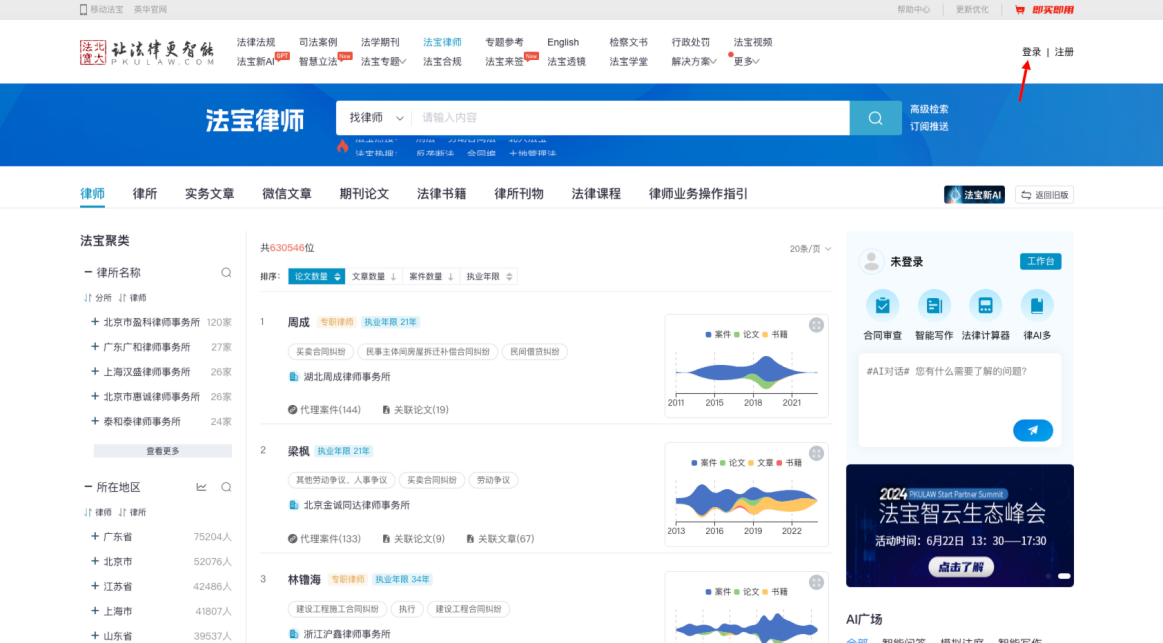Open the shopping cart icon at top
This screenshot has height=643, width=1163.
click(x=1020, y=10)
